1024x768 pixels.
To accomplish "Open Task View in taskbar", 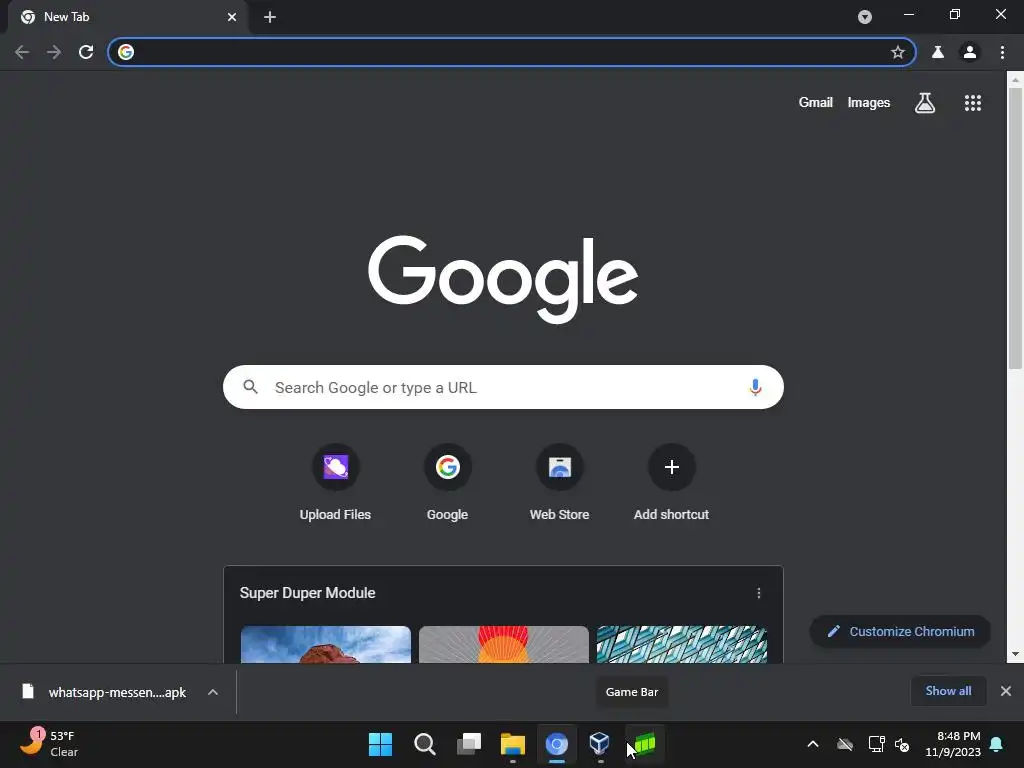I will point(468,744).
